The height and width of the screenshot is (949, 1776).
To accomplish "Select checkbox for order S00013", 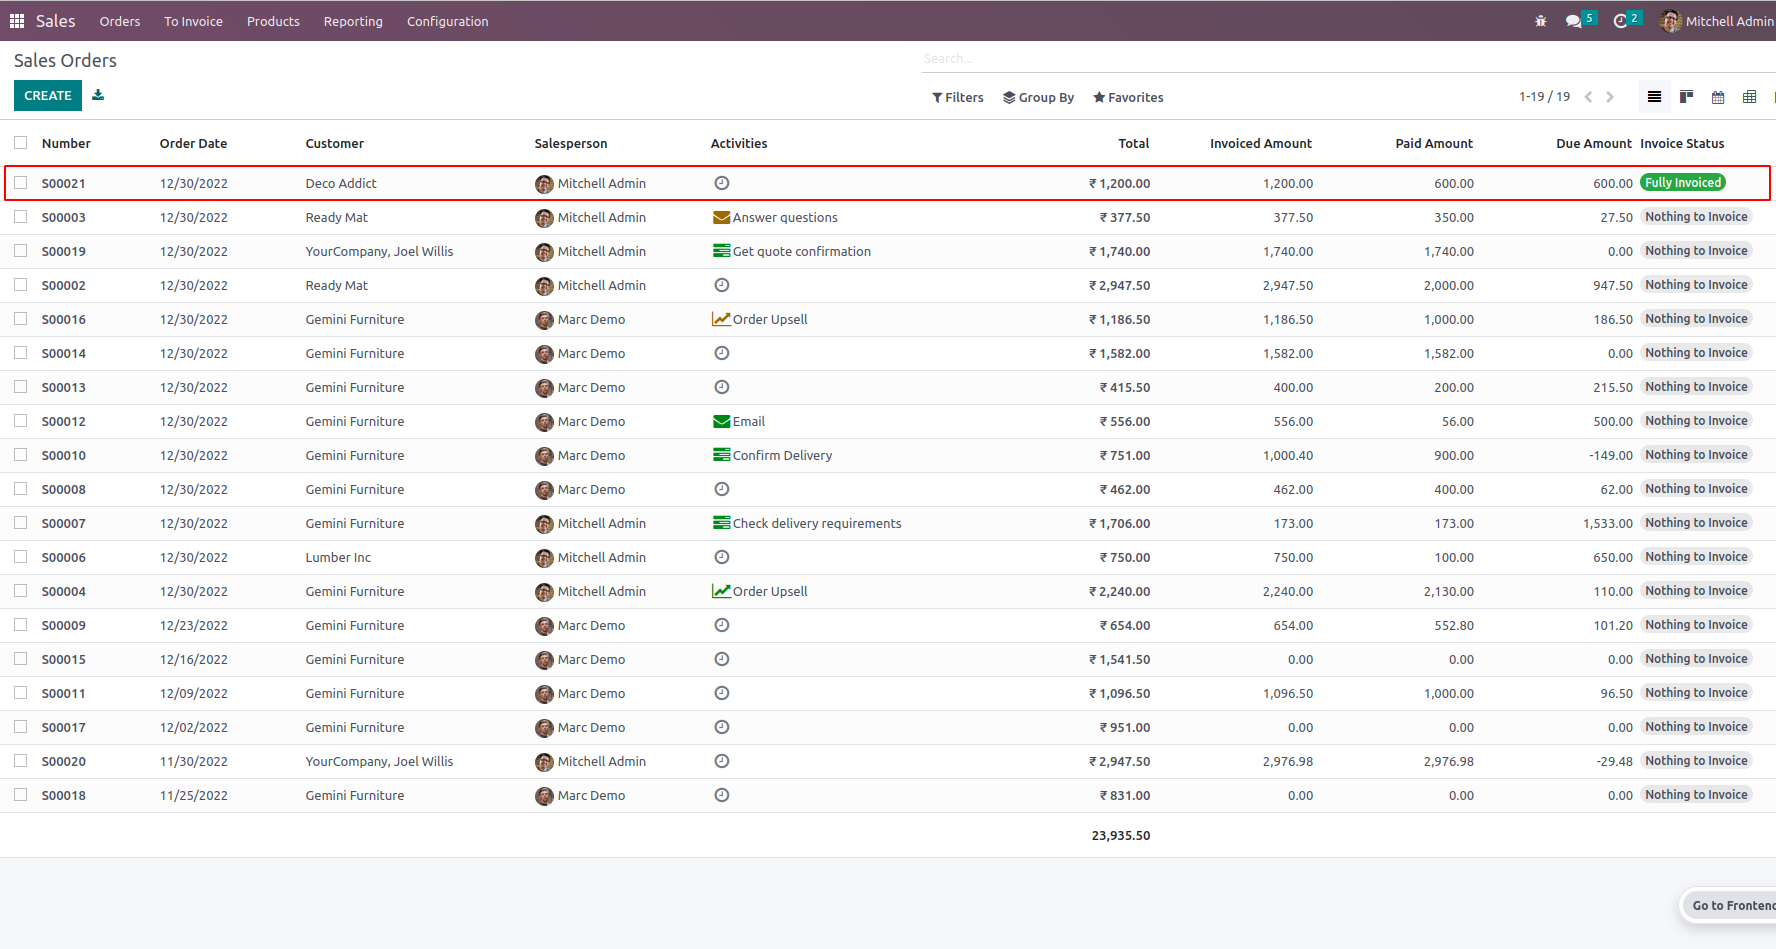I will point(20,387).
